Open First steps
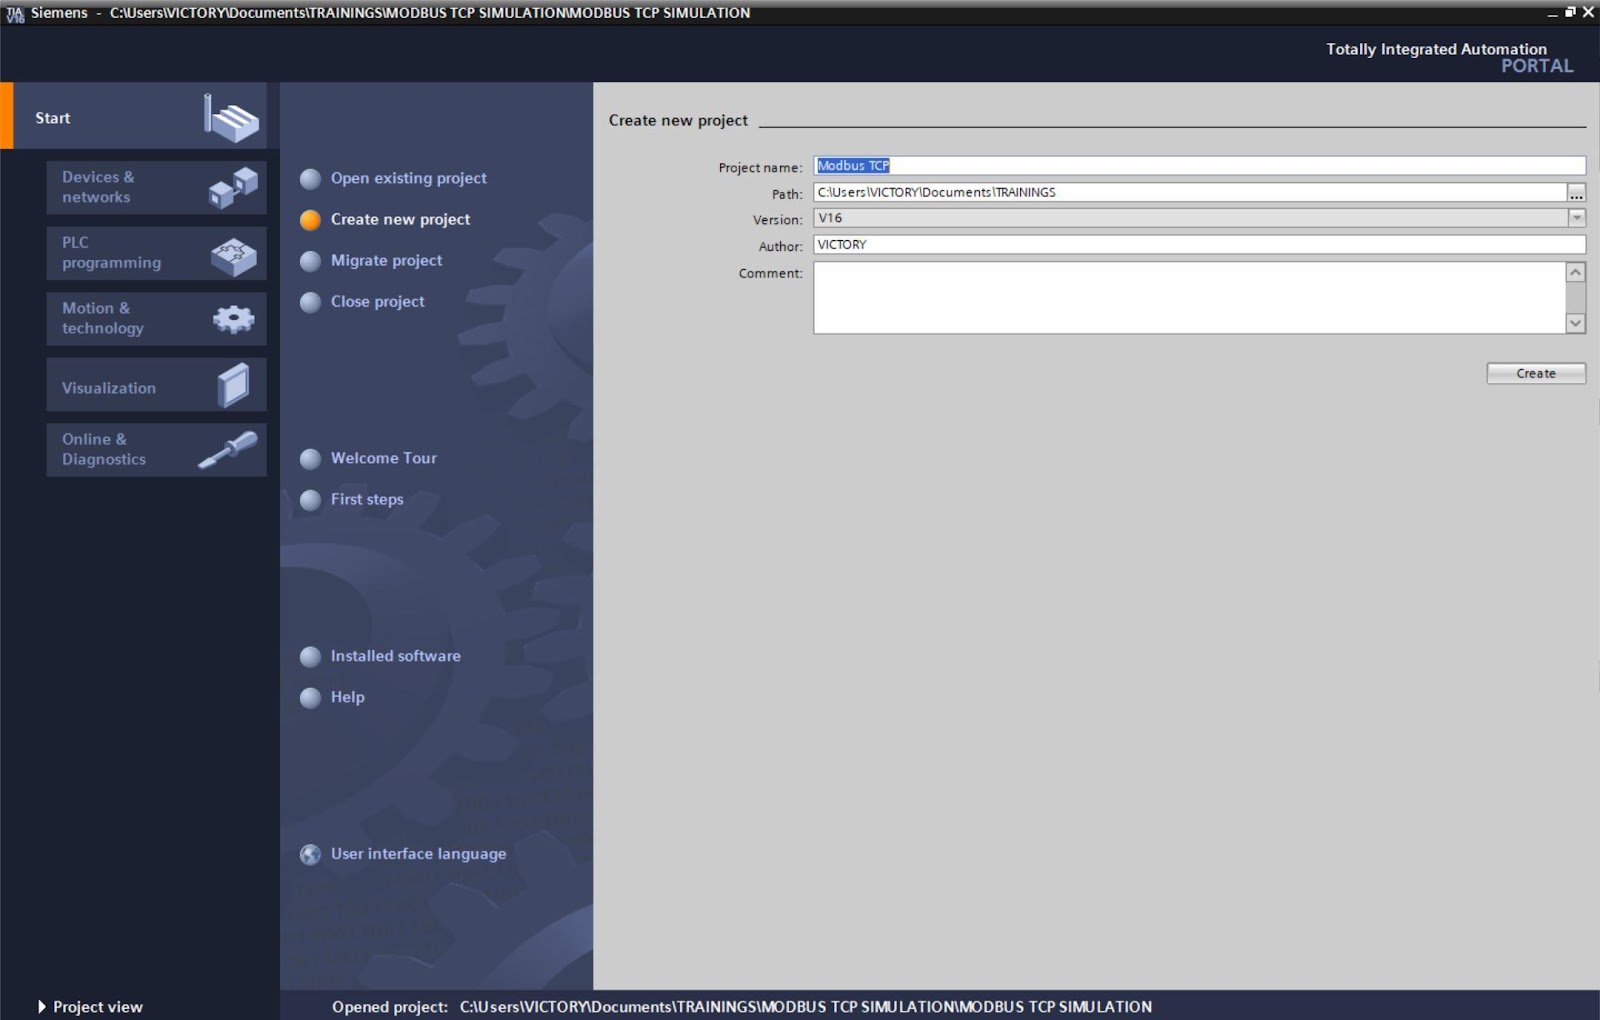The width and height of the screenshot is (1600, 1020). click(367, 499)
